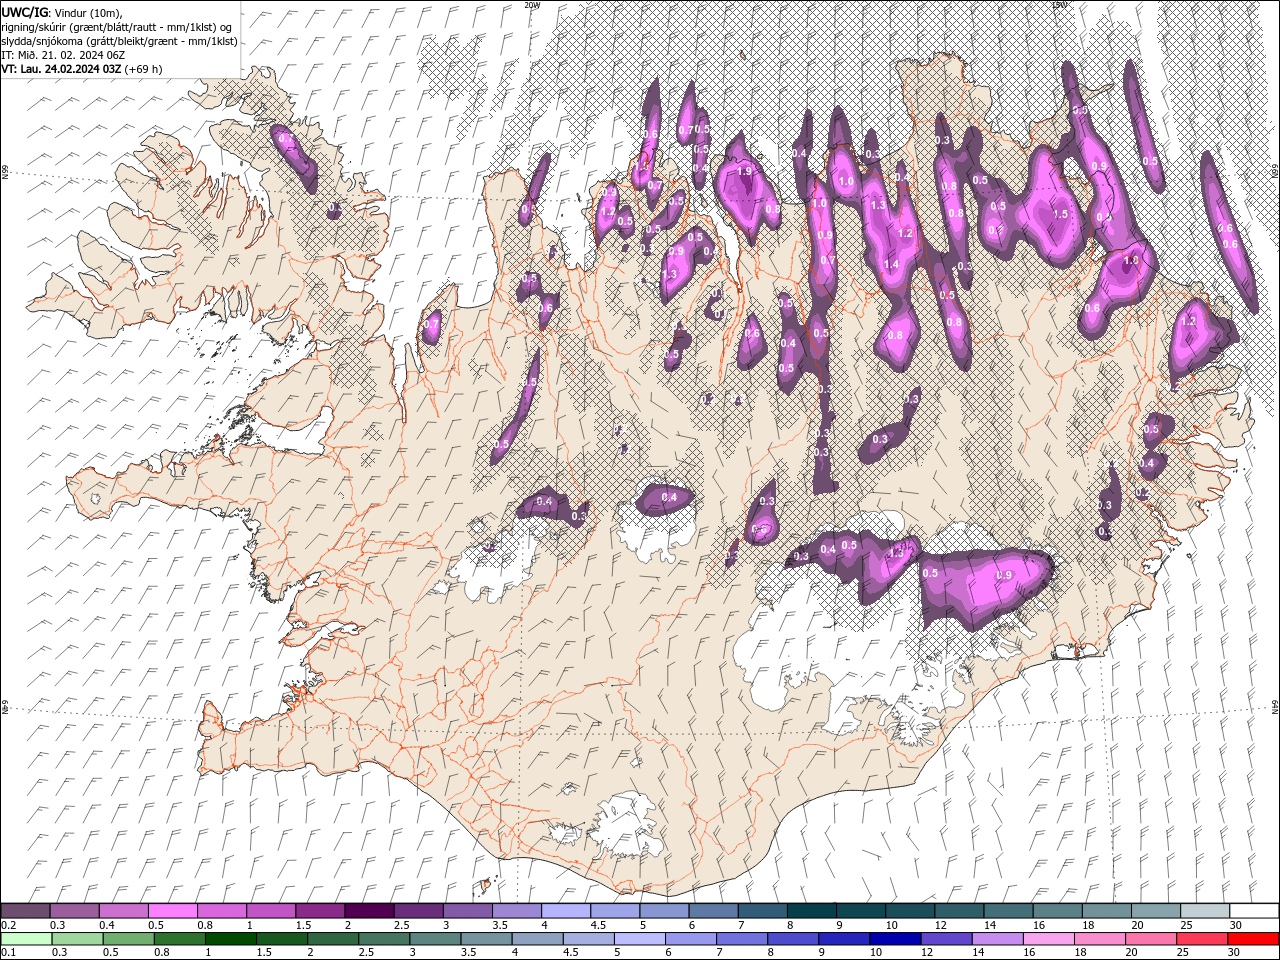This screenshot has height=960, width=1280.
Task: Select the orchid top swatch between 0.4 and 0.5
Action: pyautogui.click(x=123, y=911)
